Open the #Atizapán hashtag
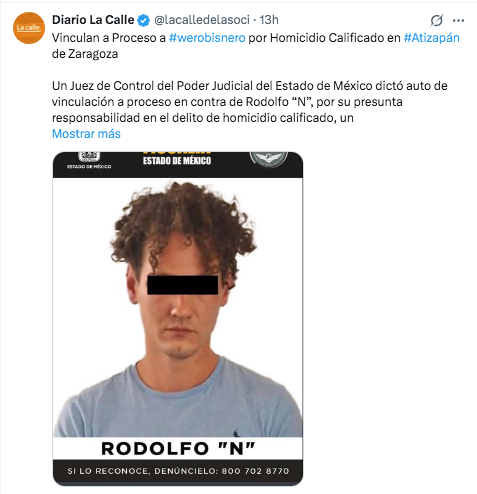 [x=431, y=38]
